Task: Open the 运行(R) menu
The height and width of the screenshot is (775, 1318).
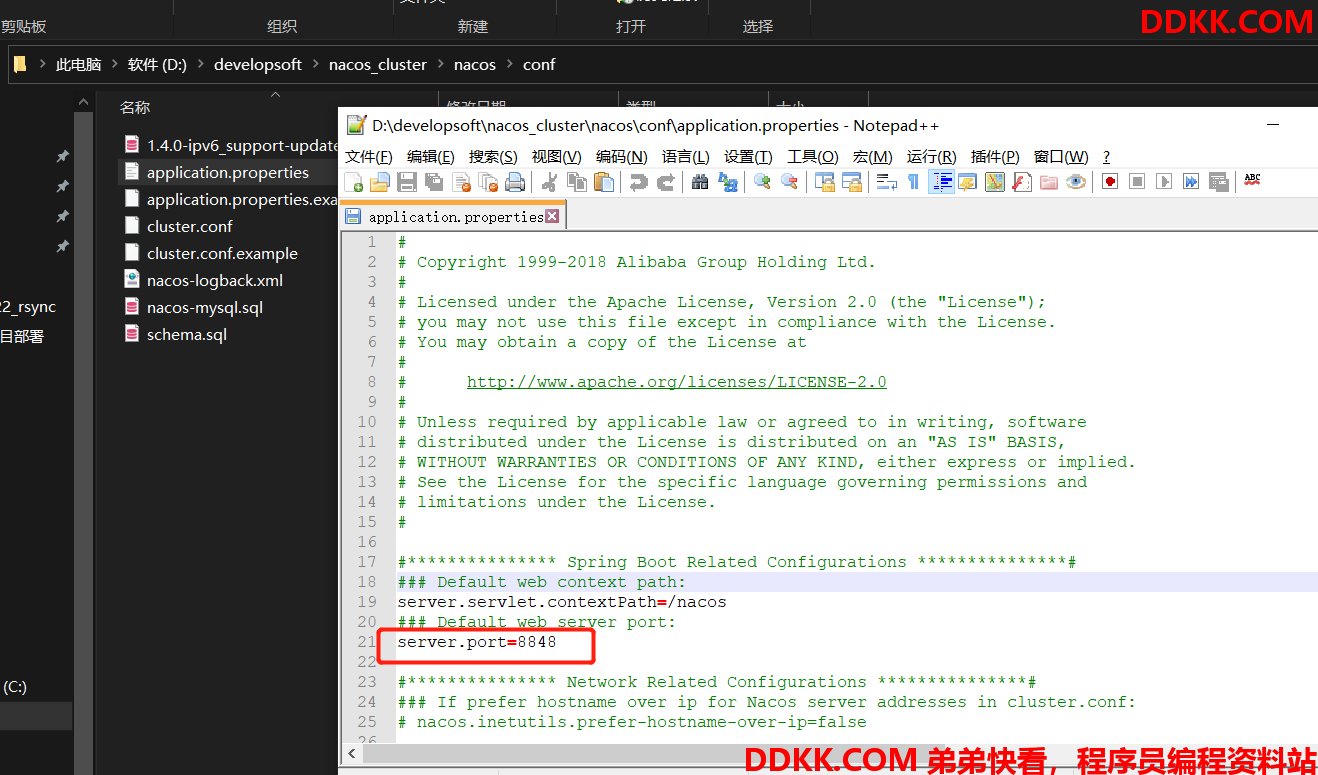Action: tap(932, 157)
